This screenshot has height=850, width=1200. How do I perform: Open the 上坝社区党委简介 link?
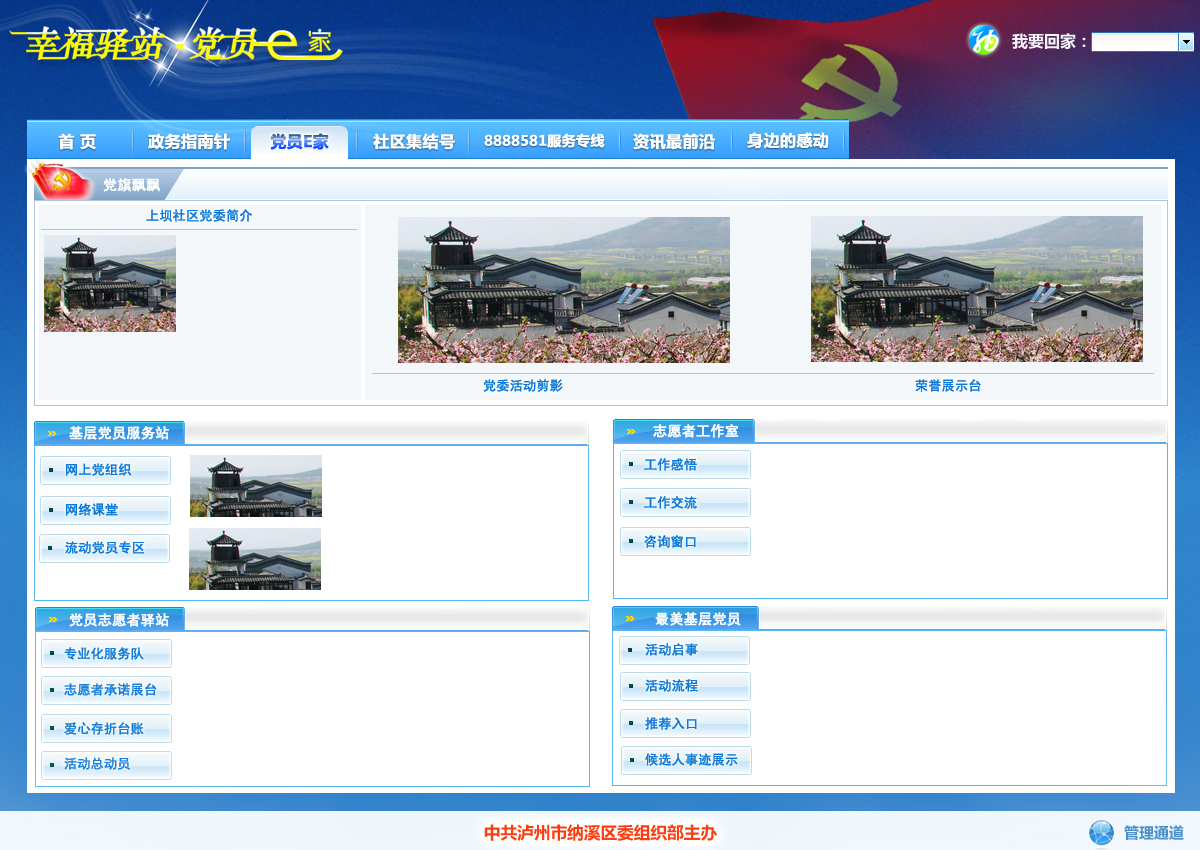click(199, 216)
